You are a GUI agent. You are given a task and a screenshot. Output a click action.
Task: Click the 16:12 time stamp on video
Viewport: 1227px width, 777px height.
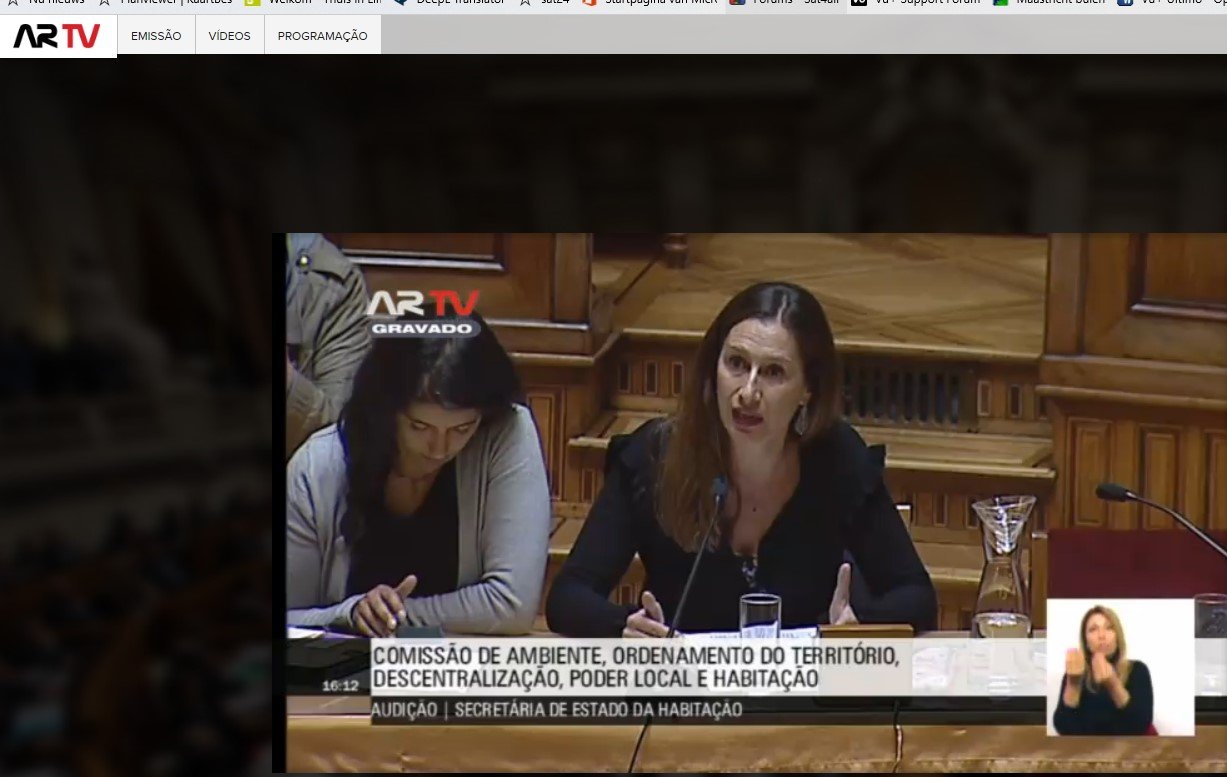[340, 686]
